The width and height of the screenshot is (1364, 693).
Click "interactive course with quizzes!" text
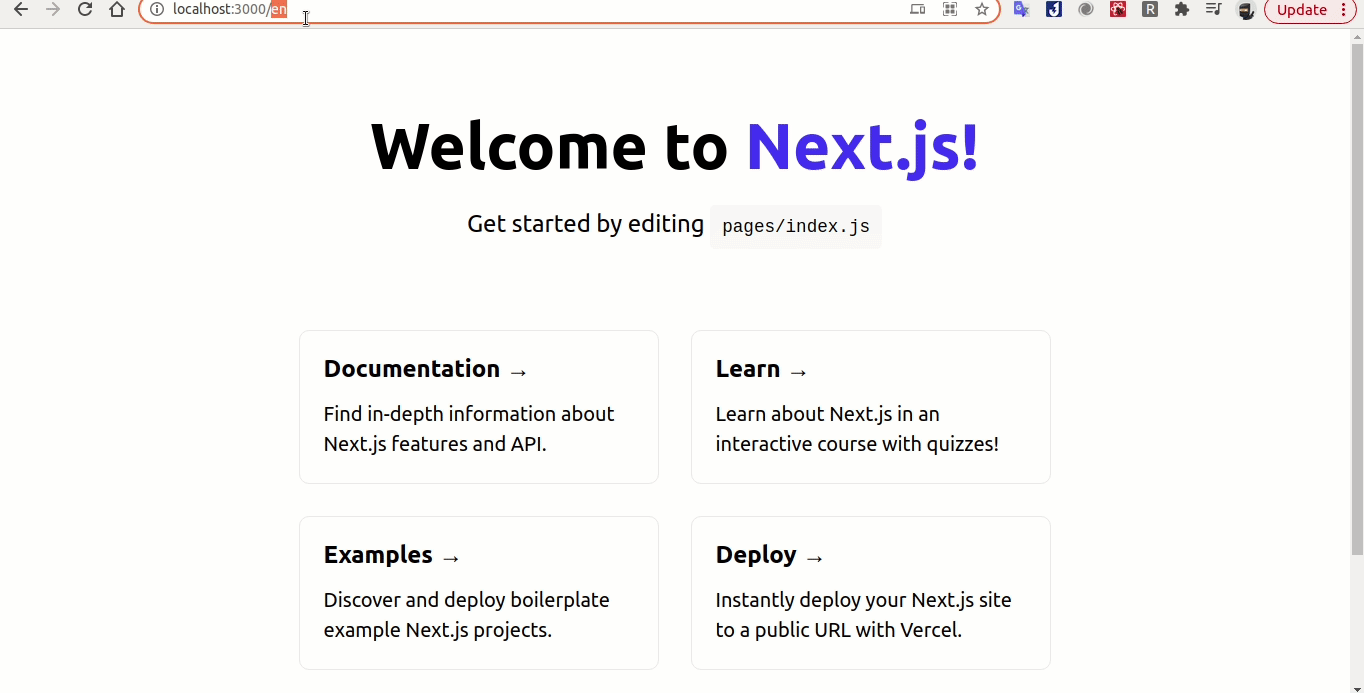click(x=857, y=444)
